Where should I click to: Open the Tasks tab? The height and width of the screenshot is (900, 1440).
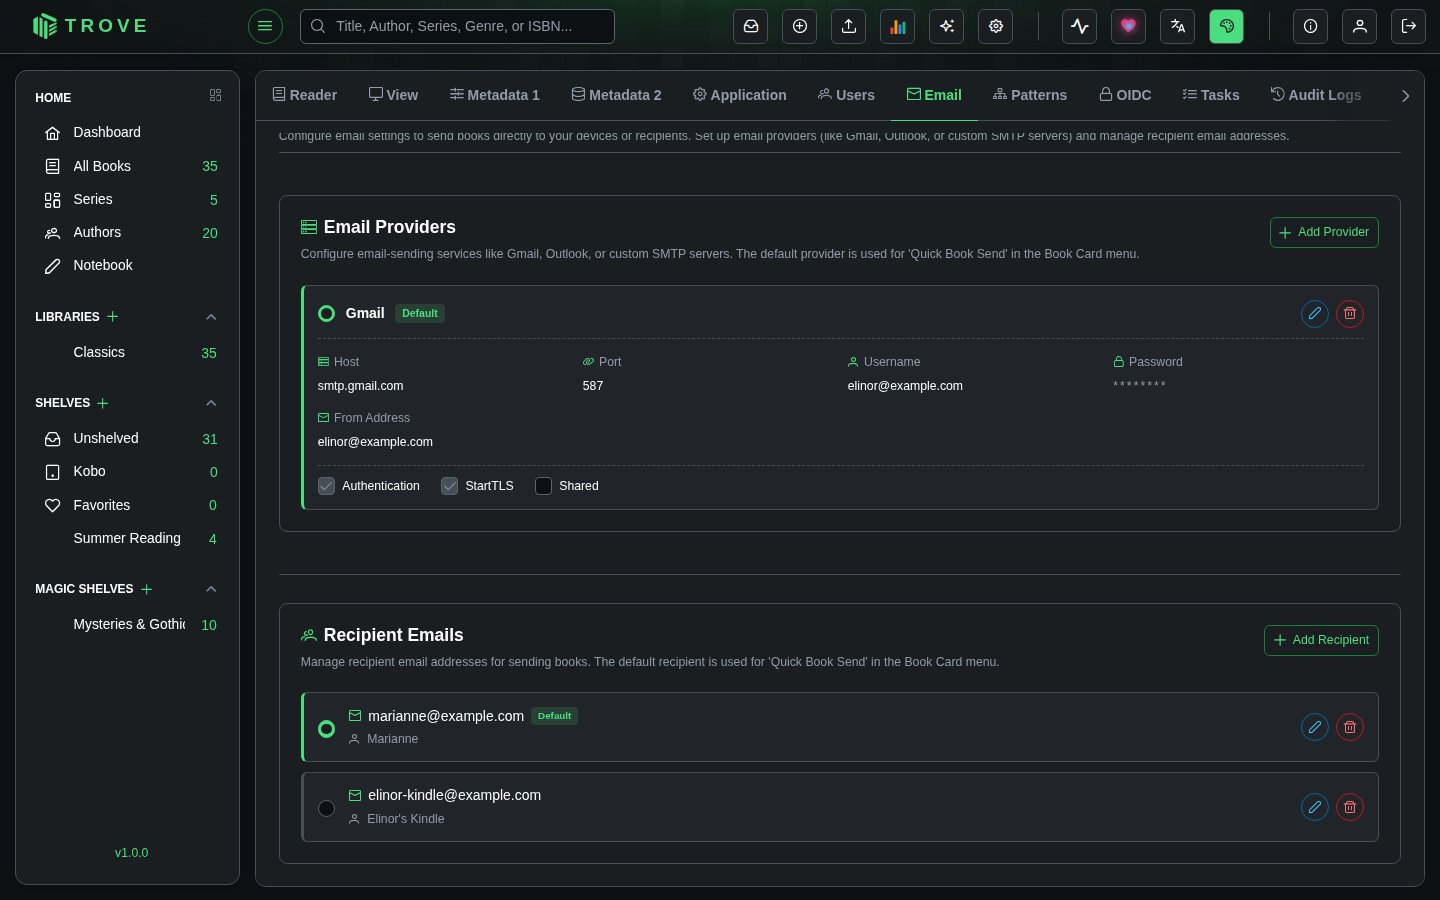tap(1210, 95)
